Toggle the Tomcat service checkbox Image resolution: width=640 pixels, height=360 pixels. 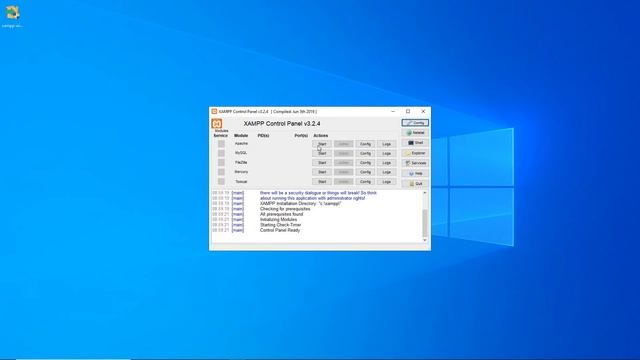(x=221, y=182)
